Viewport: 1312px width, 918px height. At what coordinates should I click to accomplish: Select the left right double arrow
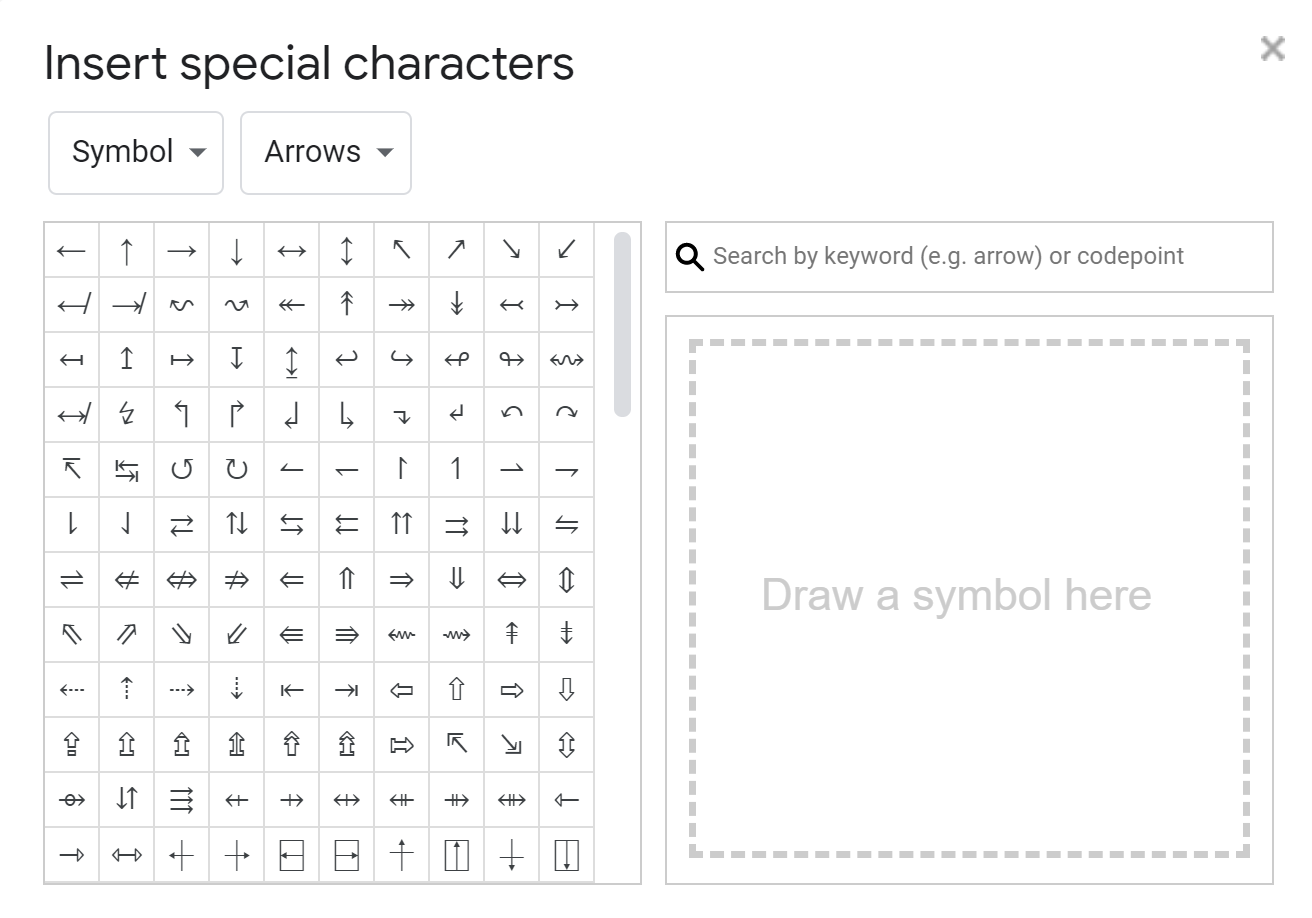(x=512, y=579)
